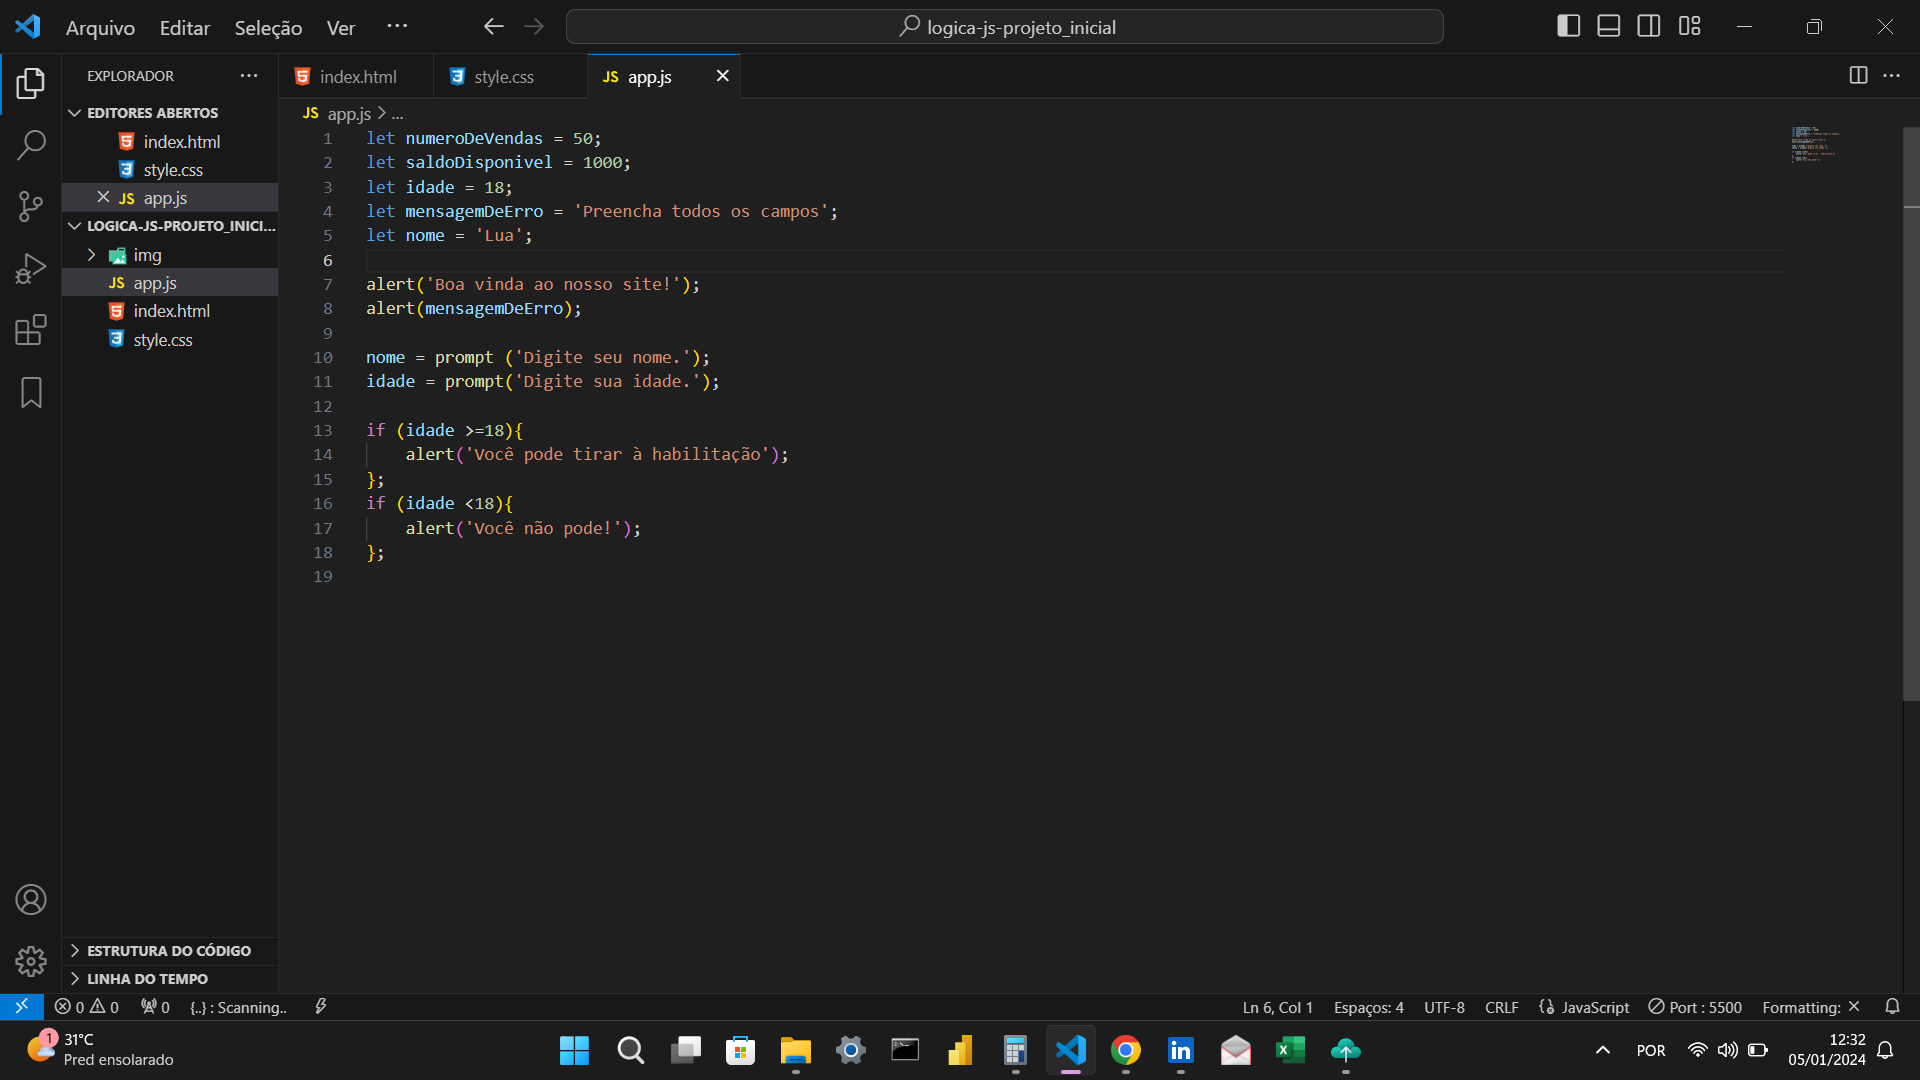Click the Scanning status item
The width and height of the screenshot is (1920, 1080).
click(x=238, y=1007)
